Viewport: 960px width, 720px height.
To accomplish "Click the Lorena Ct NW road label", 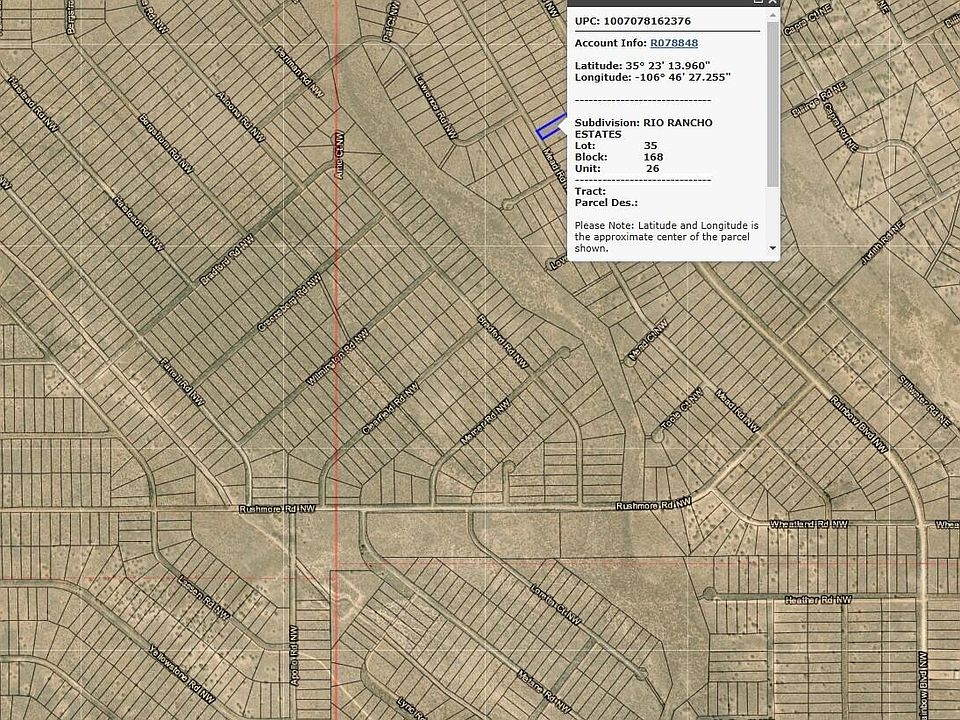I will 556,605.
